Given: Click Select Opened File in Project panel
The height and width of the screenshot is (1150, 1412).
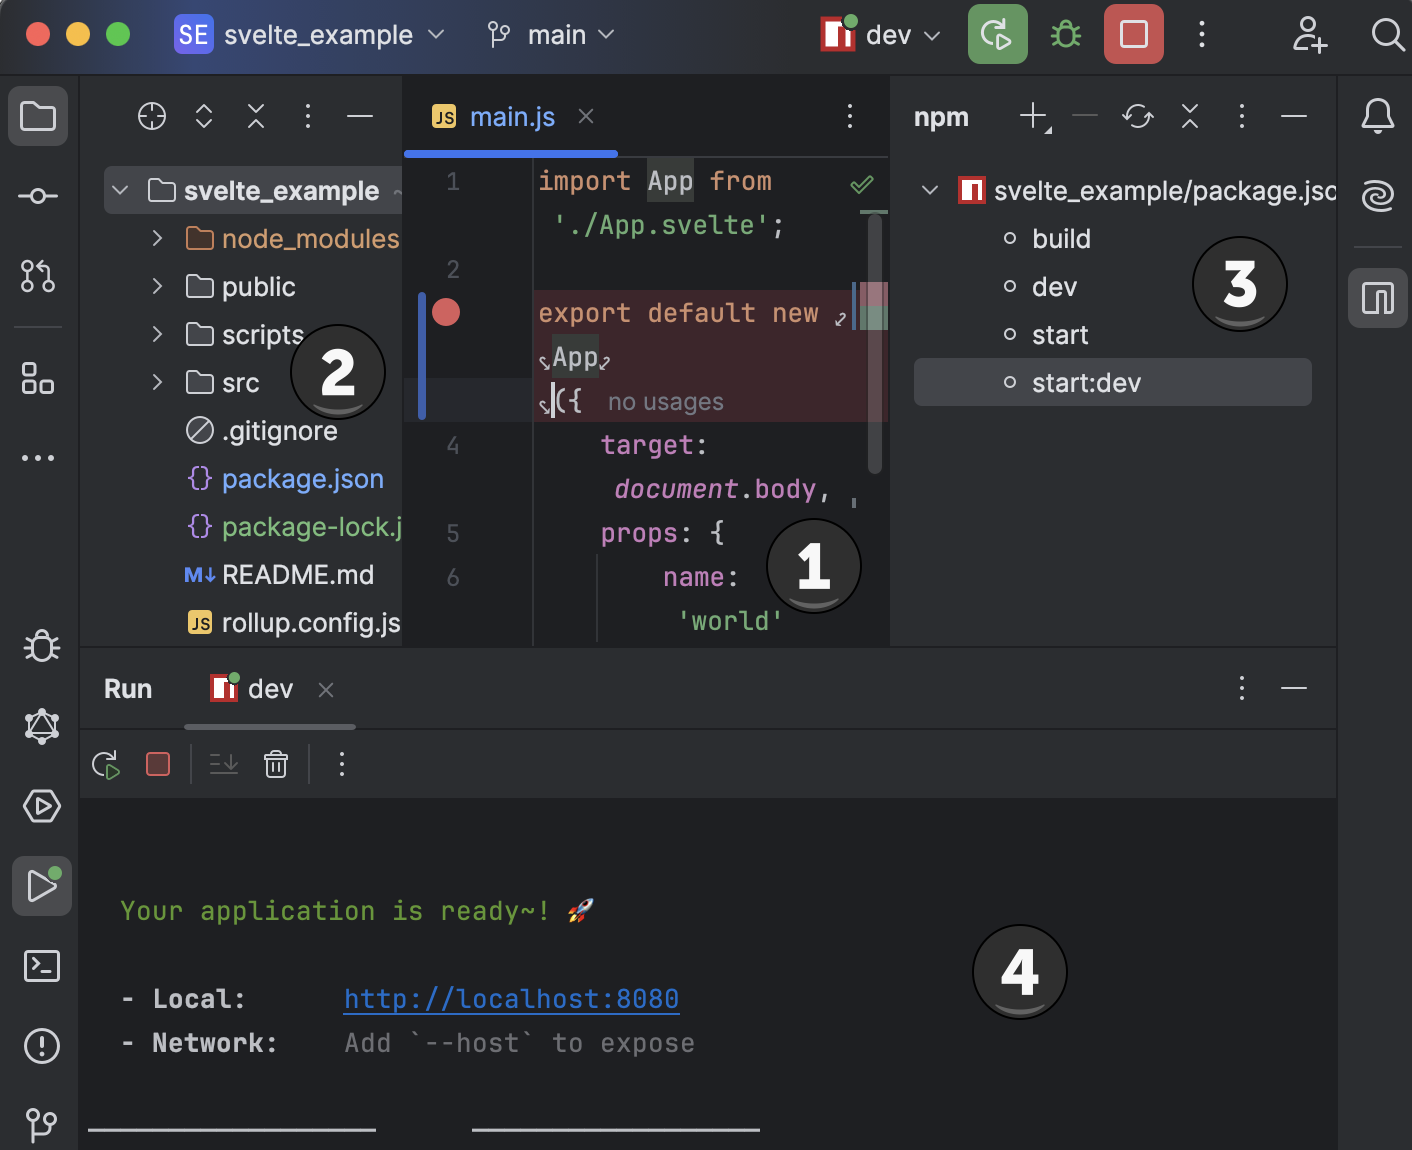Looking at the screenshot, I should 151,116.
